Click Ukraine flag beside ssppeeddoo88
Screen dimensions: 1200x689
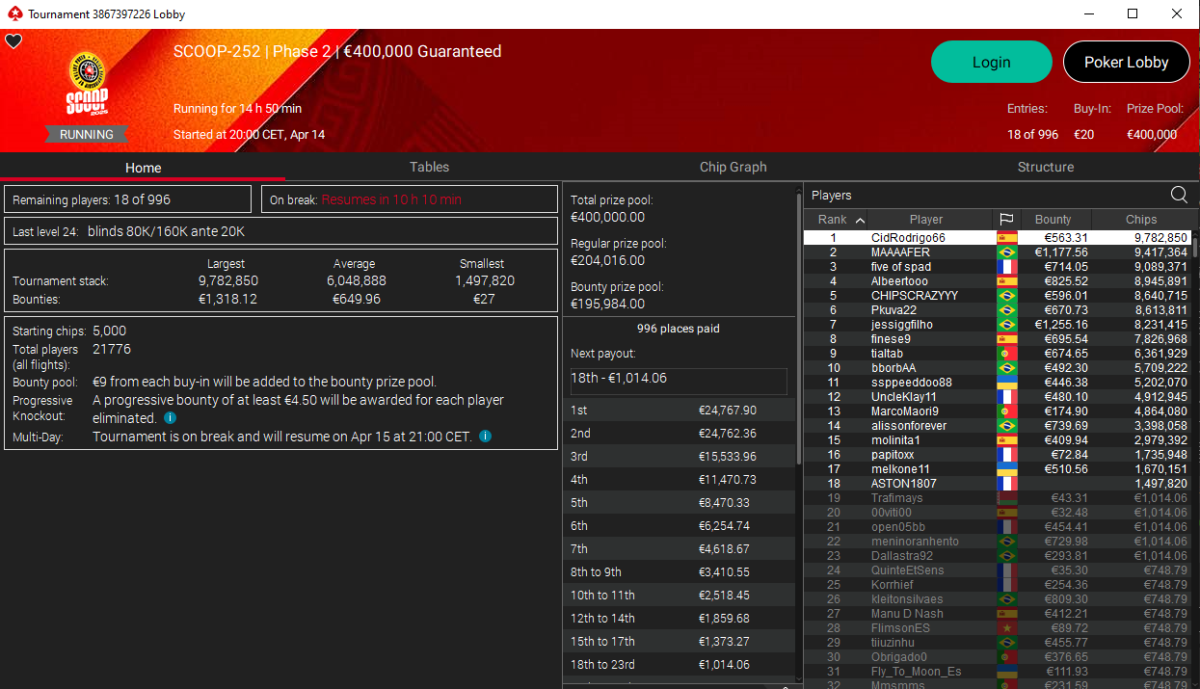[x=1007, y=382]
